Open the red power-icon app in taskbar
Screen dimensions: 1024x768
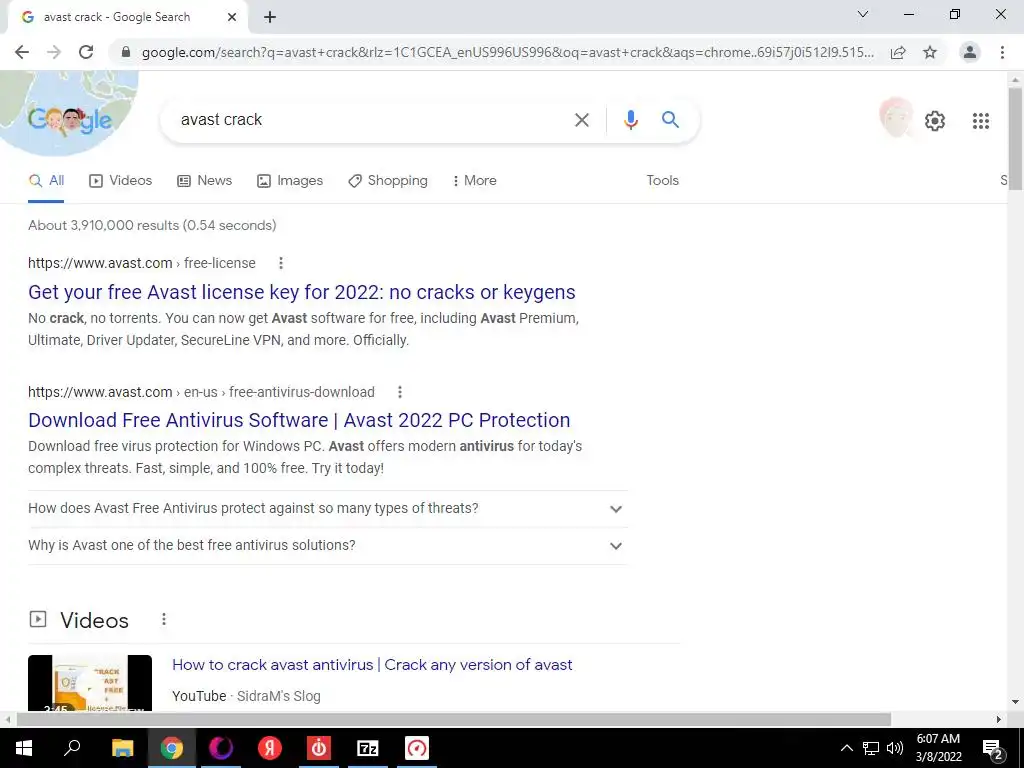319,748
